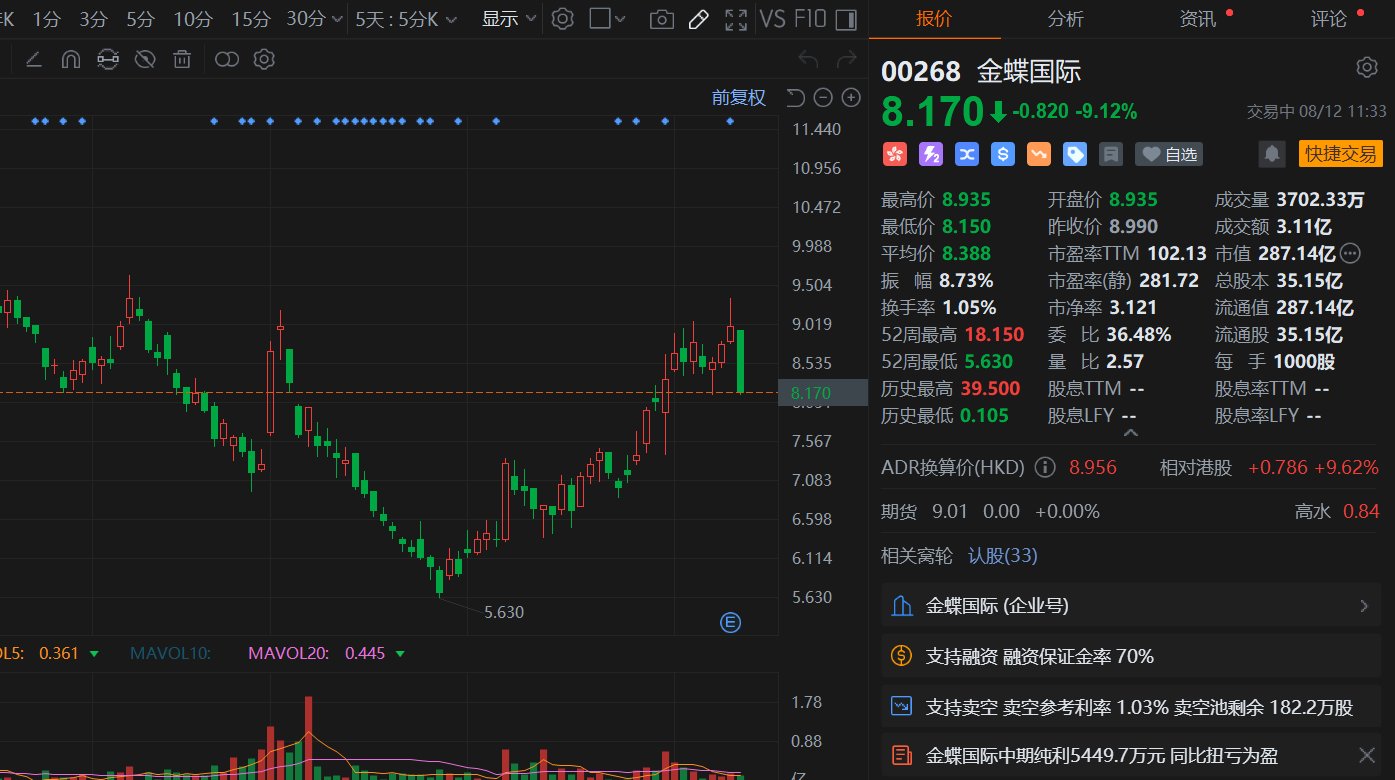Open 显示 display dropdown
1395x780 pixels.
[509, 19]
